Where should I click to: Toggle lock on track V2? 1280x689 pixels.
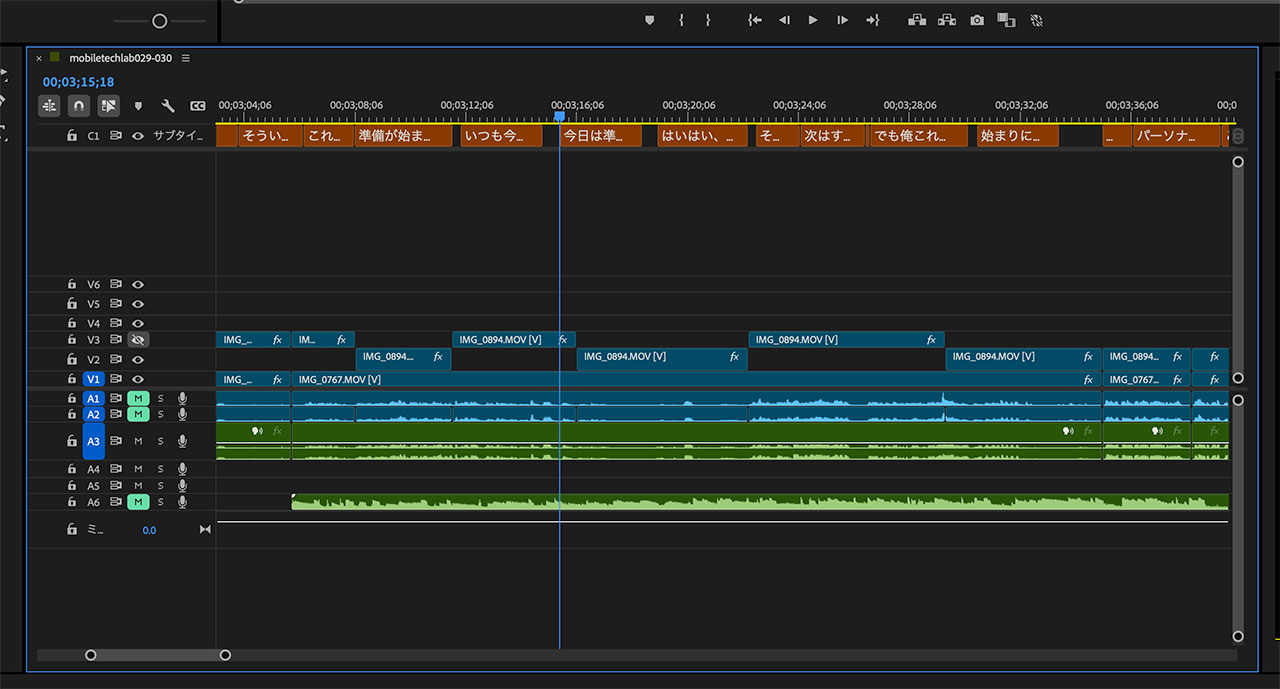pyautogui.click(x=72, y=360)
